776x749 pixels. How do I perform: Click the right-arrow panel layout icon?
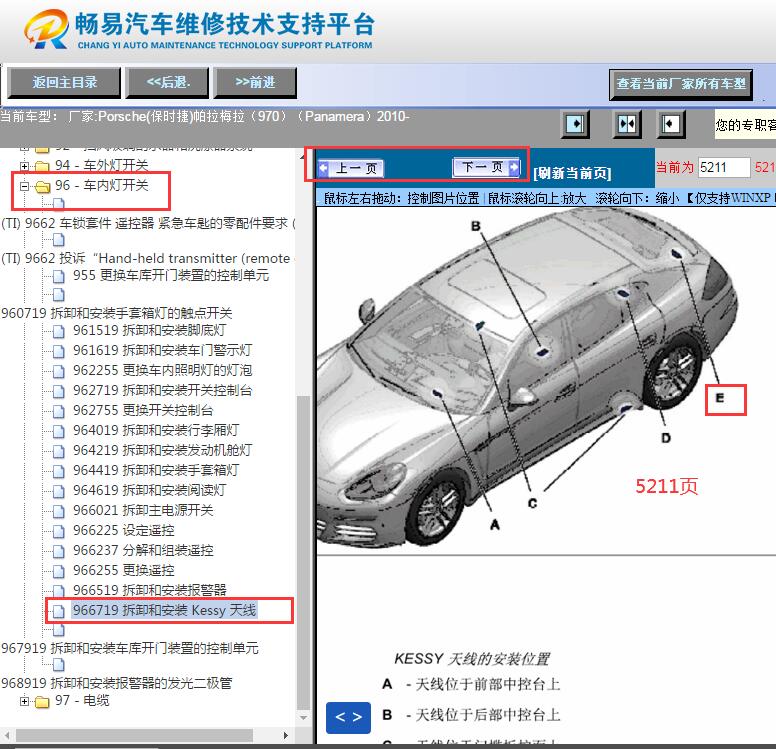(575, 124)
